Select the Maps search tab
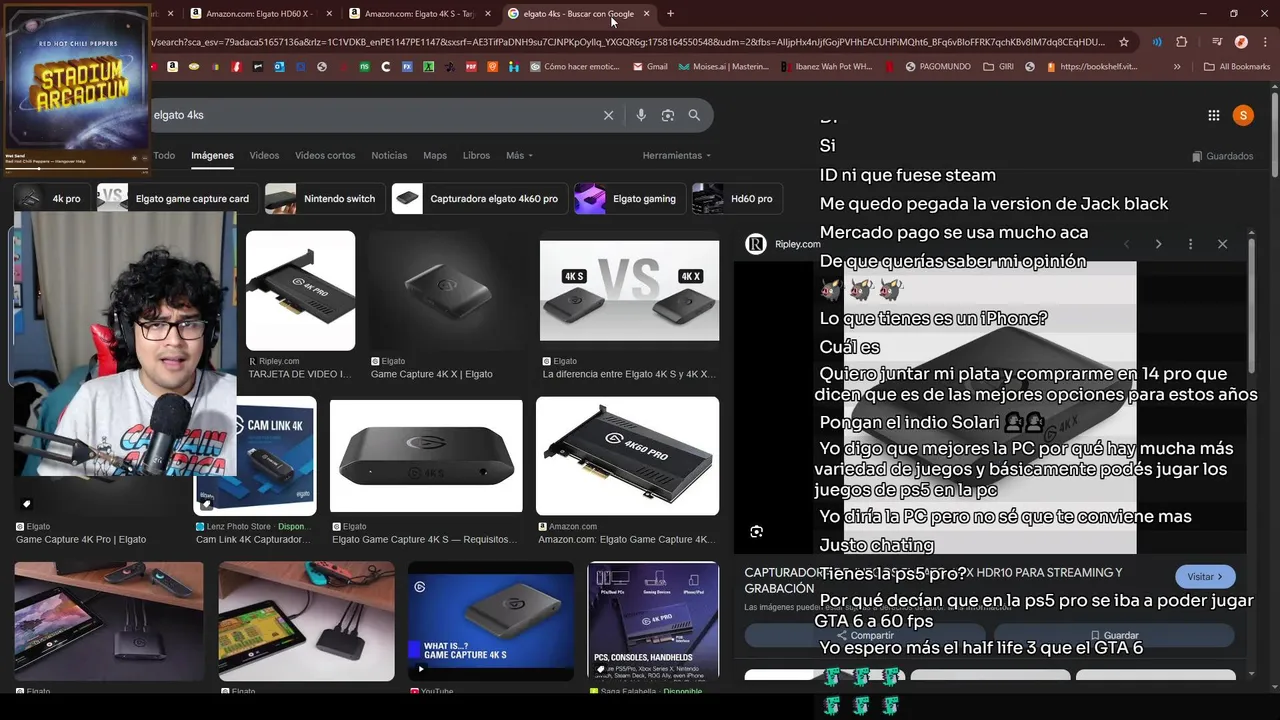 click(435, 155)
